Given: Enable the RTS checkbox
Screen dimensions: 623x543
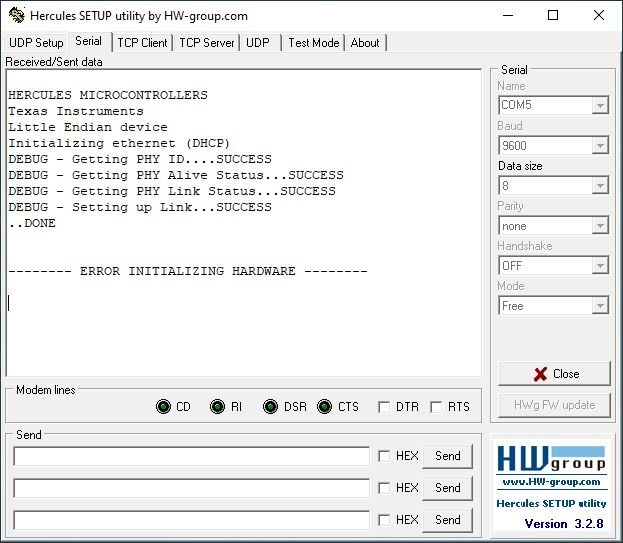Looking at the screenshot, I should point(436,407).
